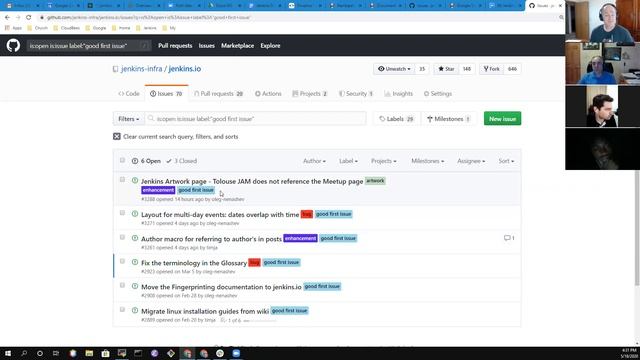The width and height of the screenshot is (640, 360).
Task: Open Microsoft Store from the taskbar
Action: pyautogui.click(x=105, y=353)
